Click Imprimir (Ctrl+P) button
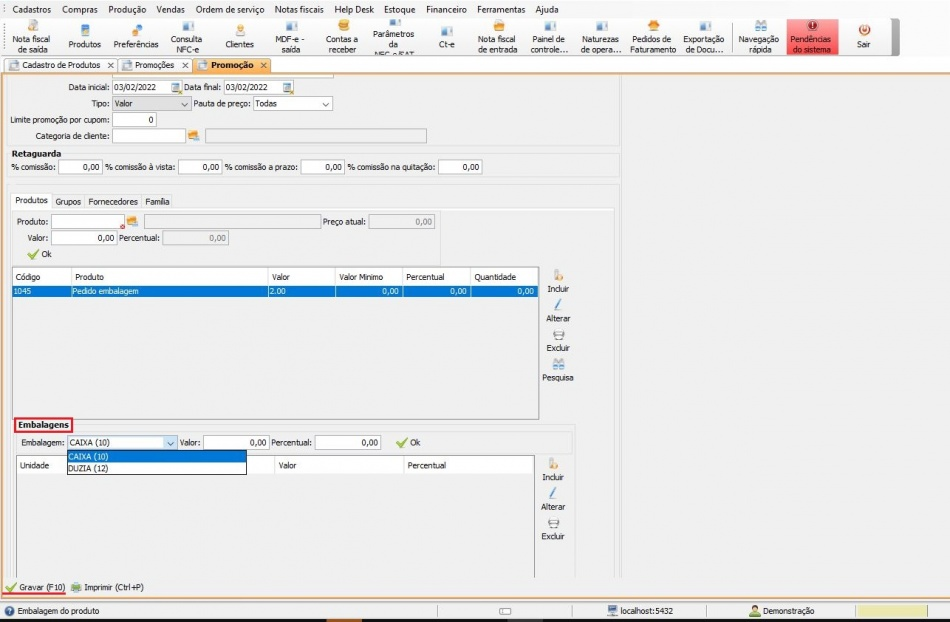Viewport: 950px width, 622px height. (107, 587)
